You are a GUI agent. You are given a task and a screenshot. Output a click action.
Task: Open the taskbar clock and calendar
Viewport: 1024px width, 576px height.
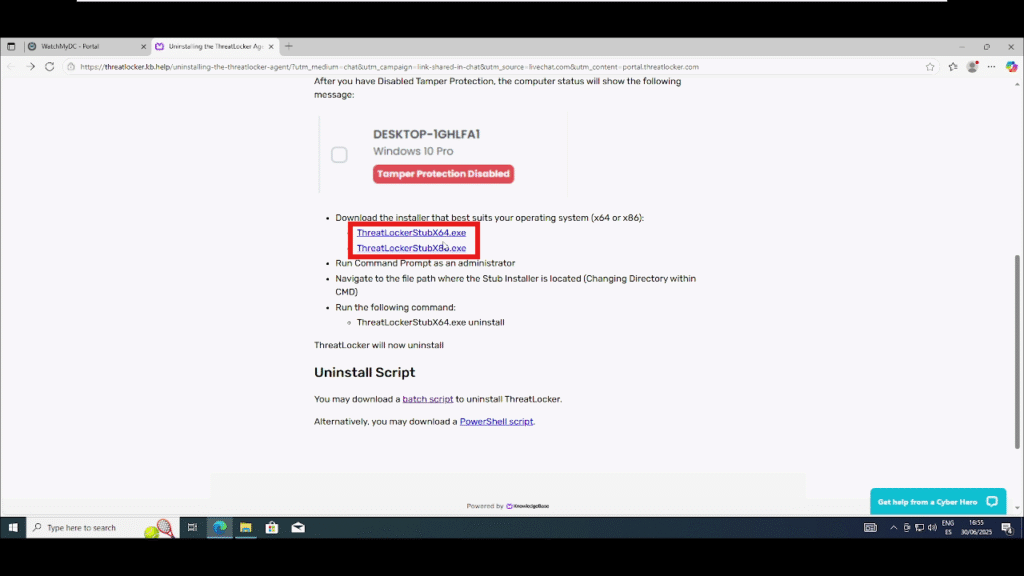point(976,528)
